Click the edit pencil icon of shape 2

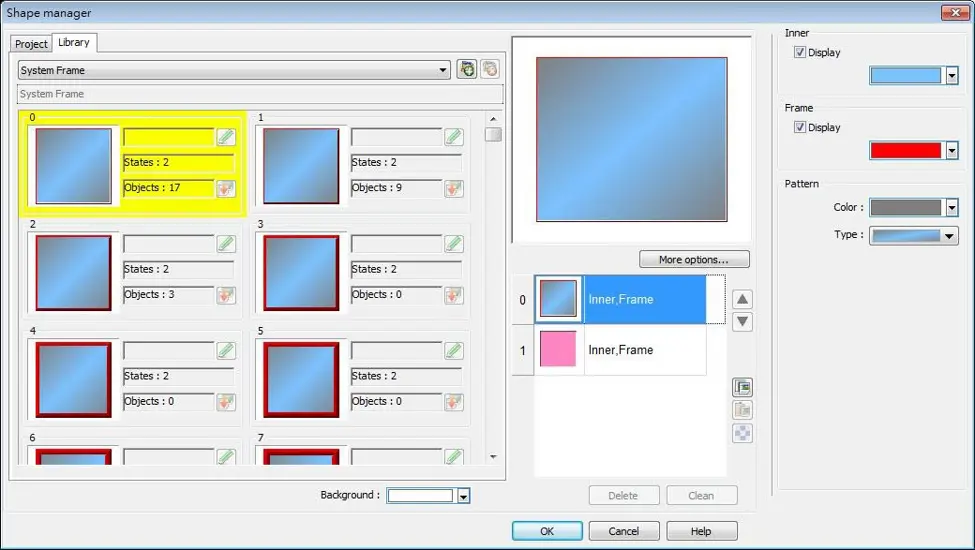click(x=226, y=244)
